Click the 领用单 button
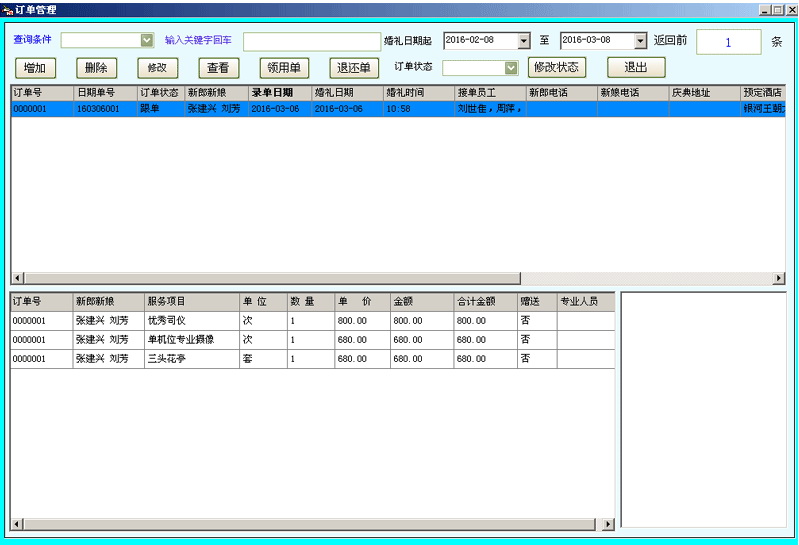799x545 pixels. [x=284, y=68]
